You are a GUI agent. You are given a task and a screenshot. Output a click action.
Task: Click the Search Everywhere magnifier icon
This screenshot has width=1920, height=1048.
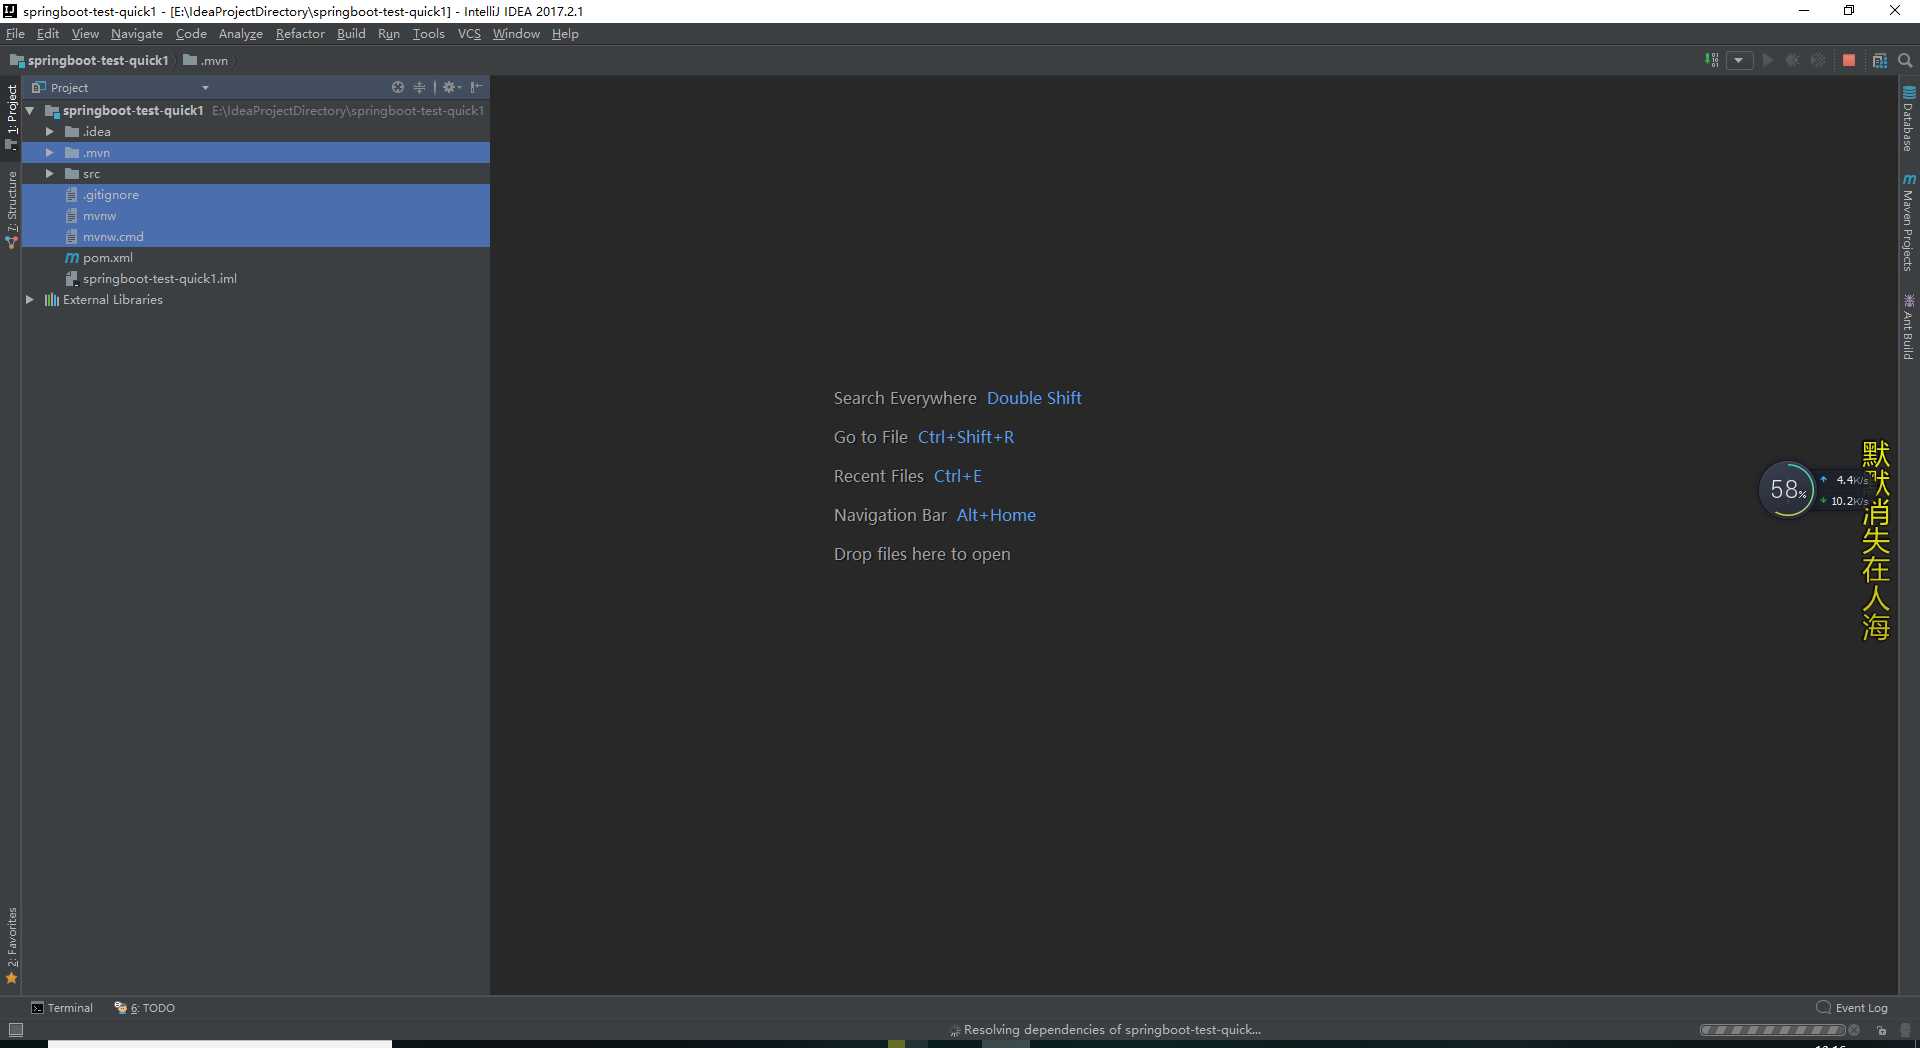[1905, 60]
